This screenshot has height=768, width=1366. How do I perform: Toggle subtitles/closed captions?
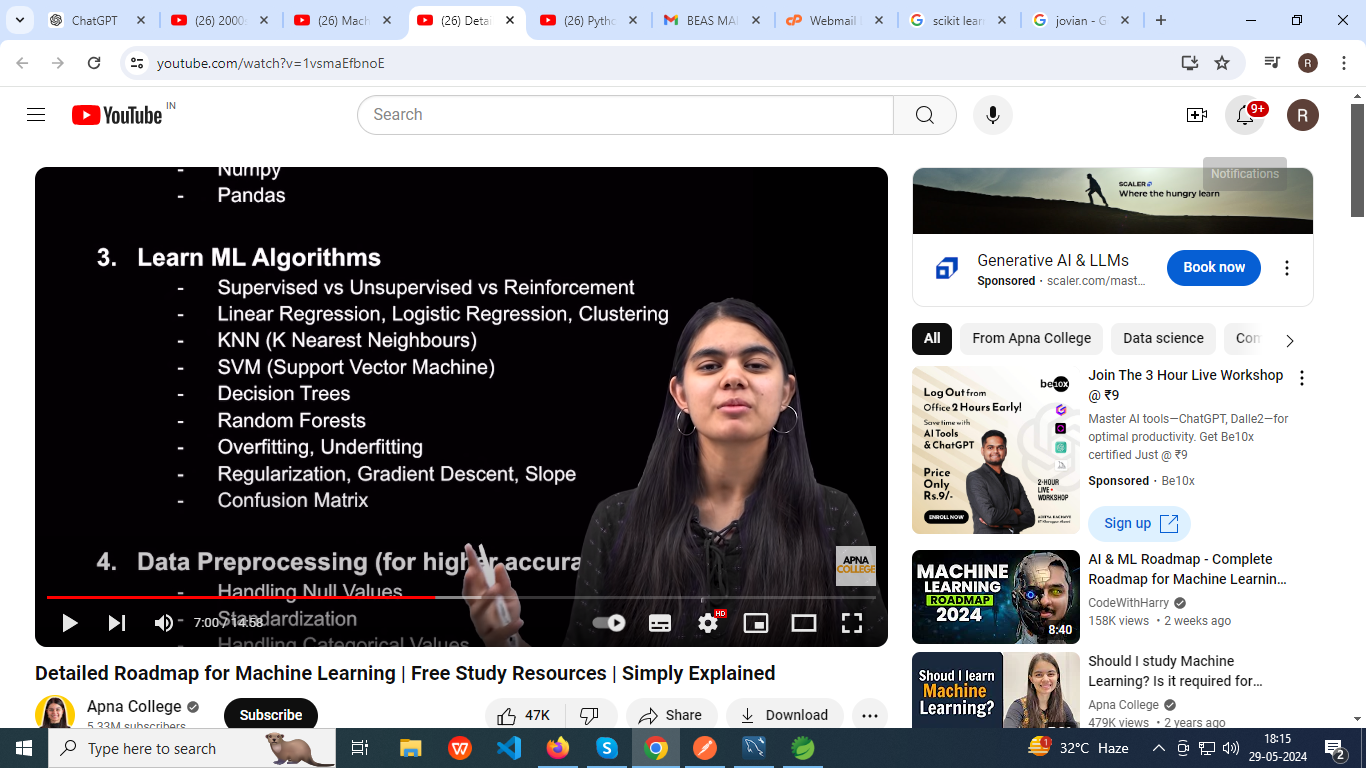tap(660, 623)
